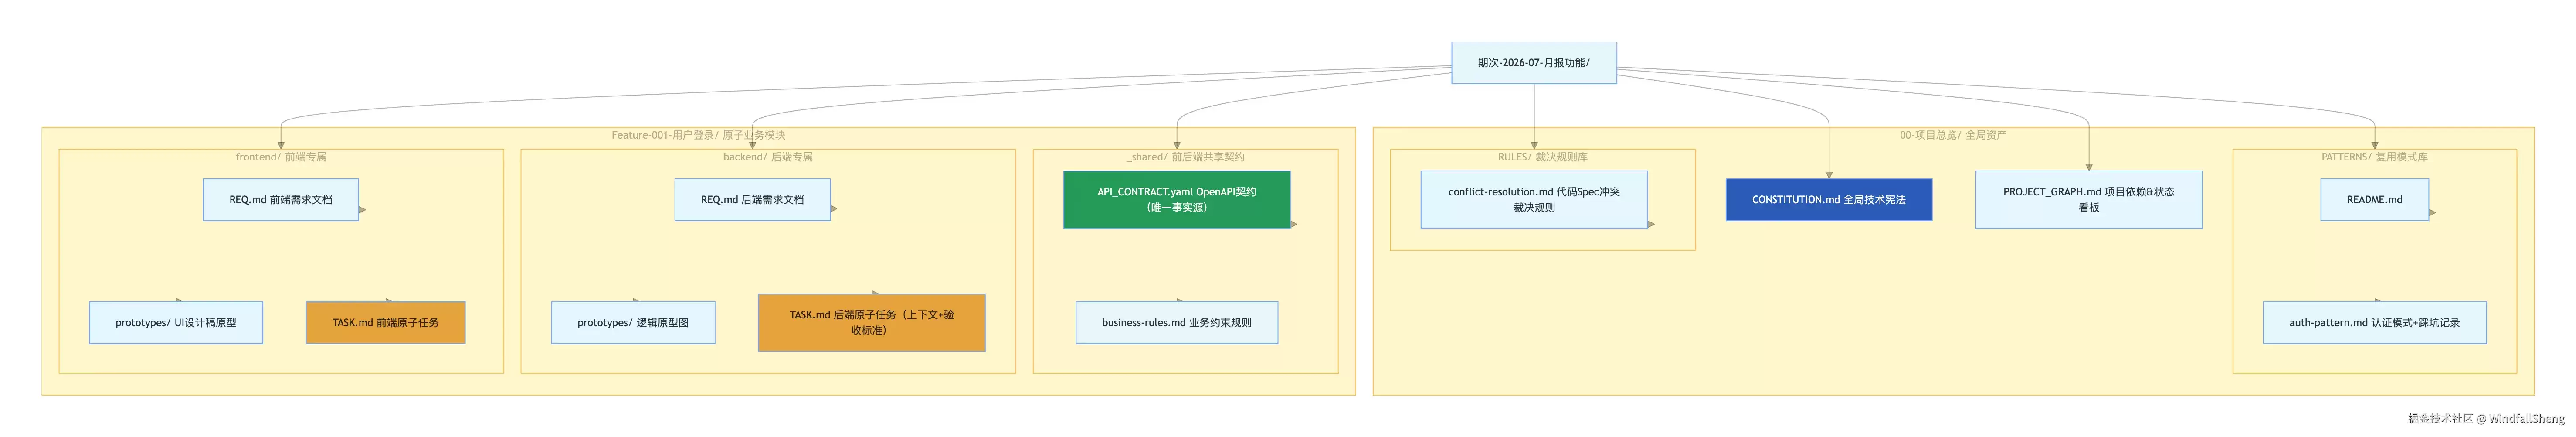
Task: Click the backend/ 后端专属 group label
Action: pyautogui.click(x=768, y=157)
